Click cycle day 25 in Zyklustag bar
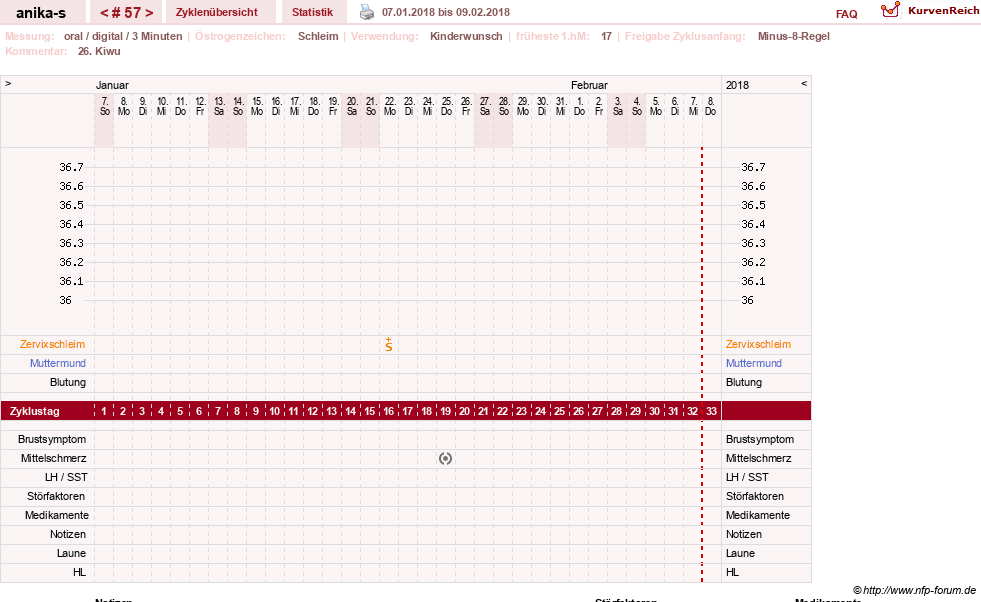981x602 pixels. point(559,411)
